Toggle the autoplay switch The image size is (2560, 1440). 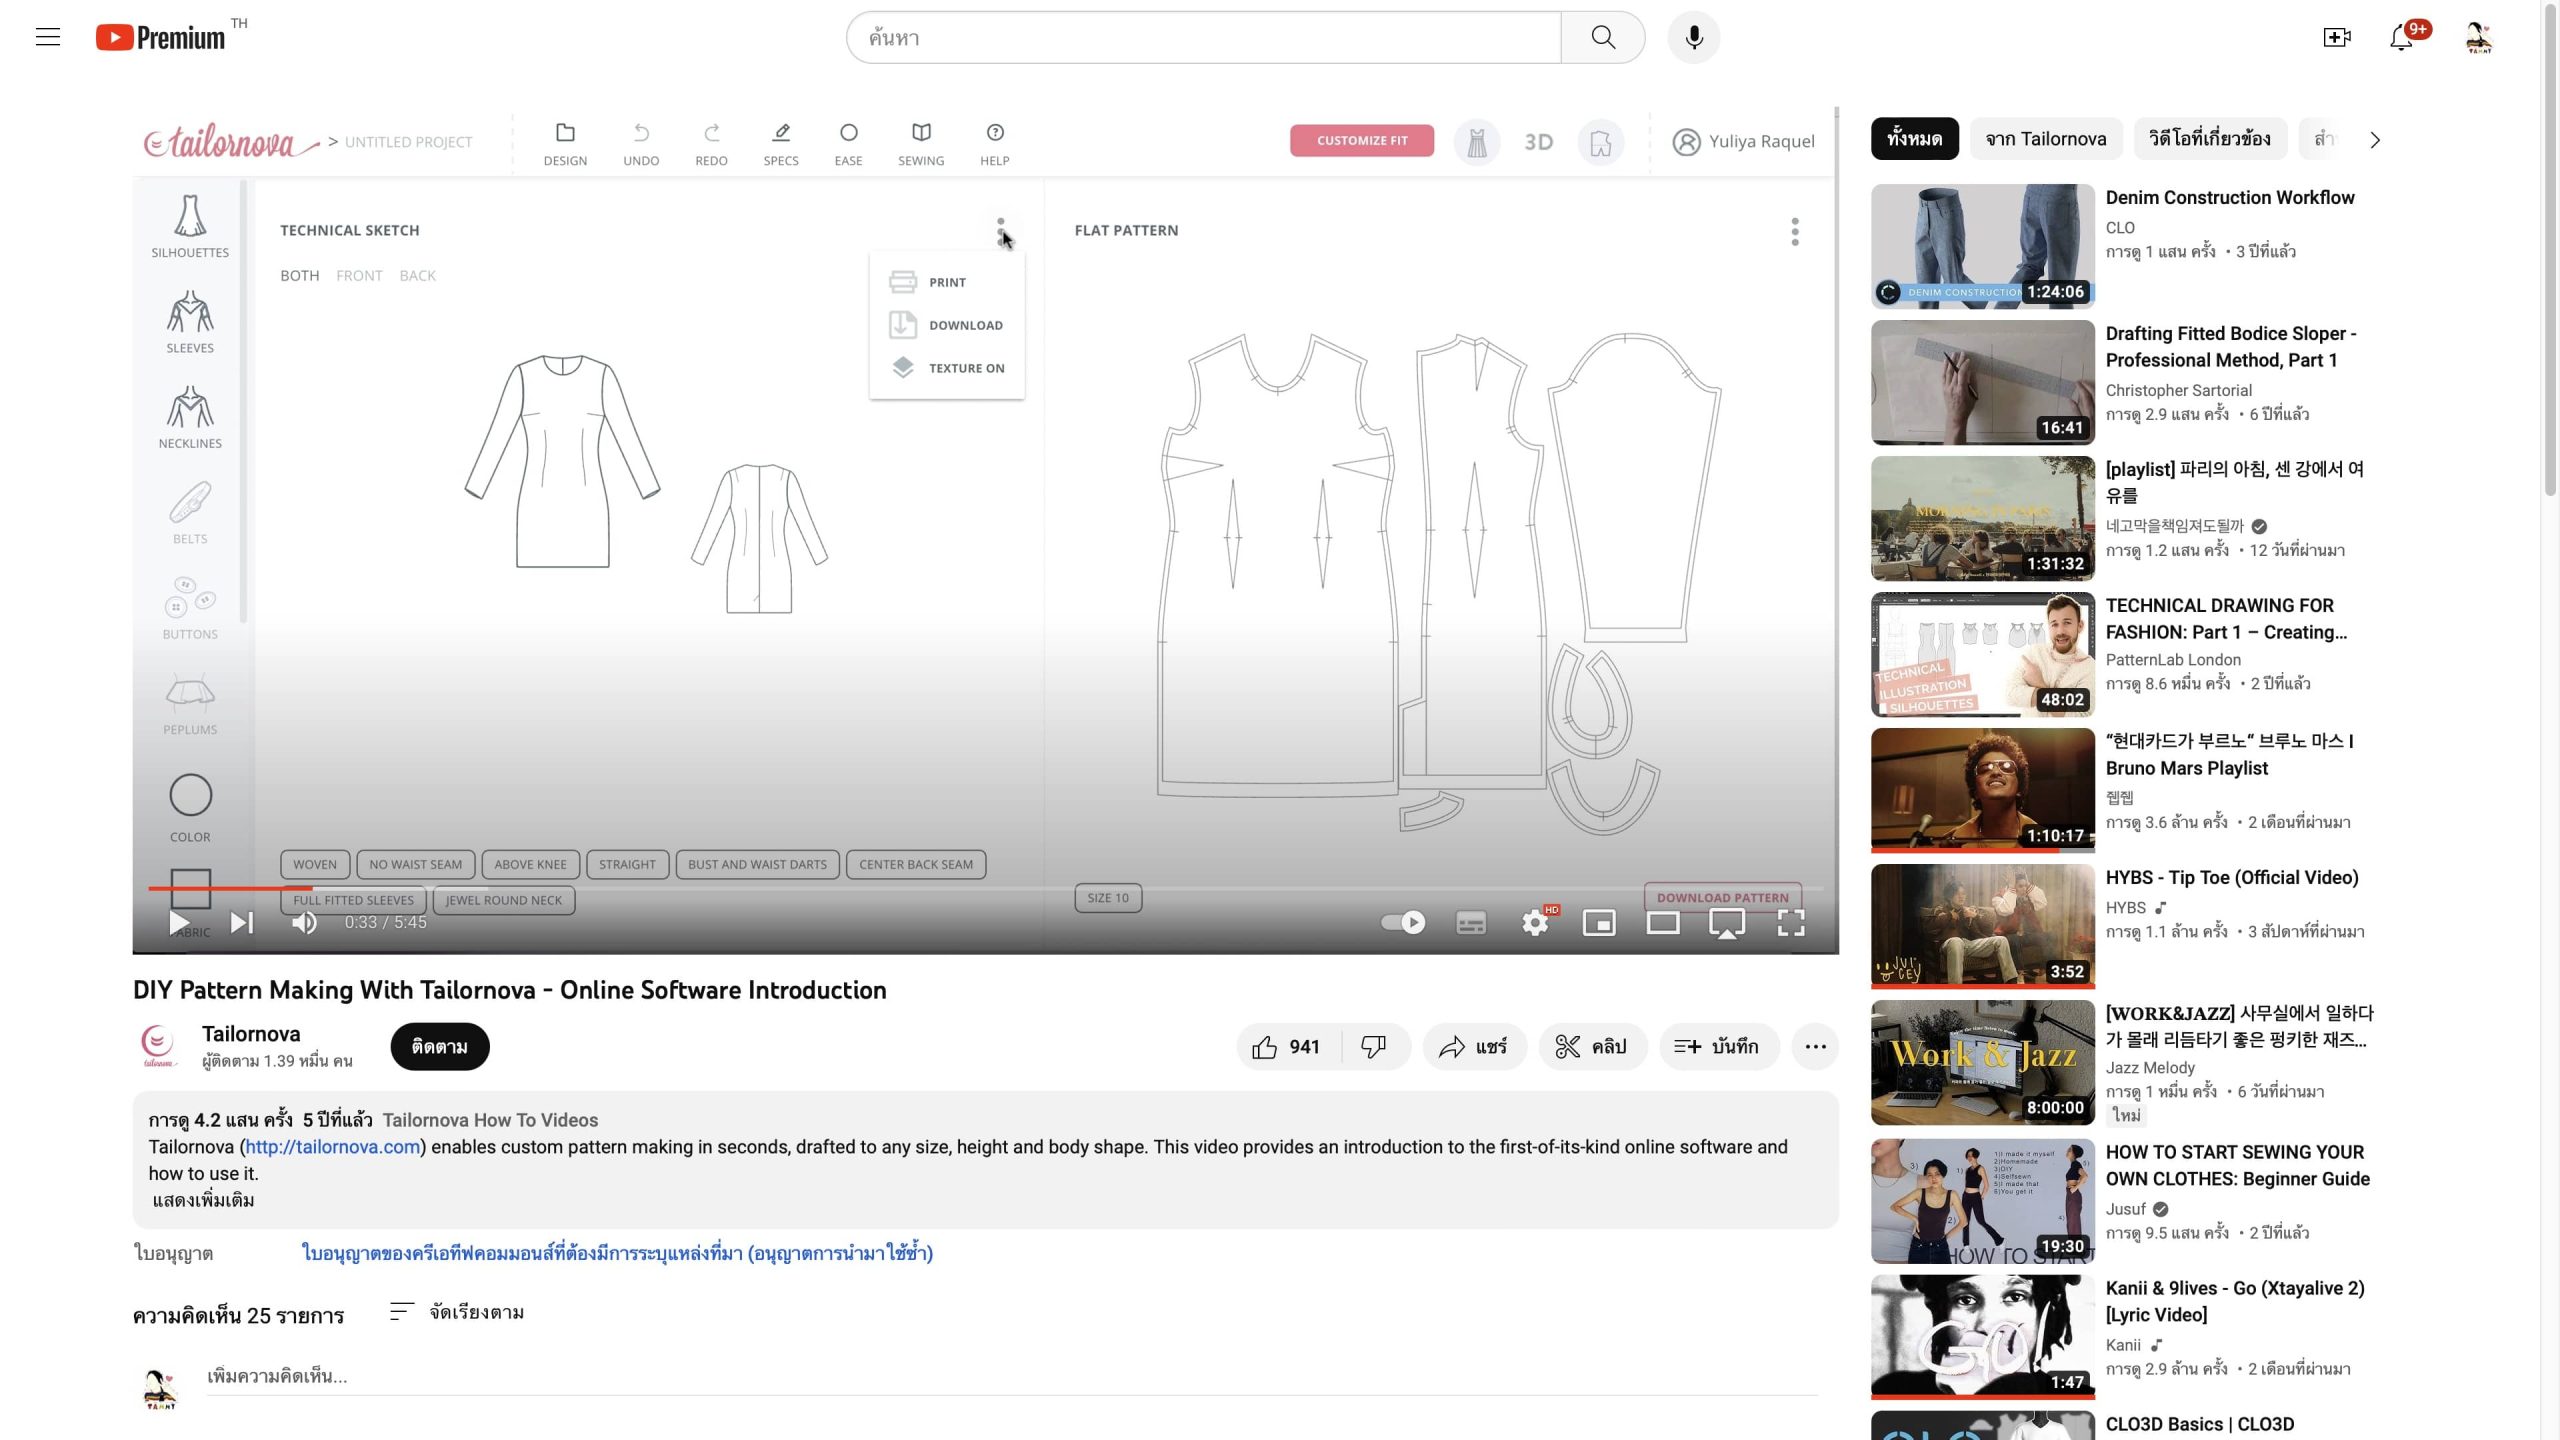tap(1402, 922)
